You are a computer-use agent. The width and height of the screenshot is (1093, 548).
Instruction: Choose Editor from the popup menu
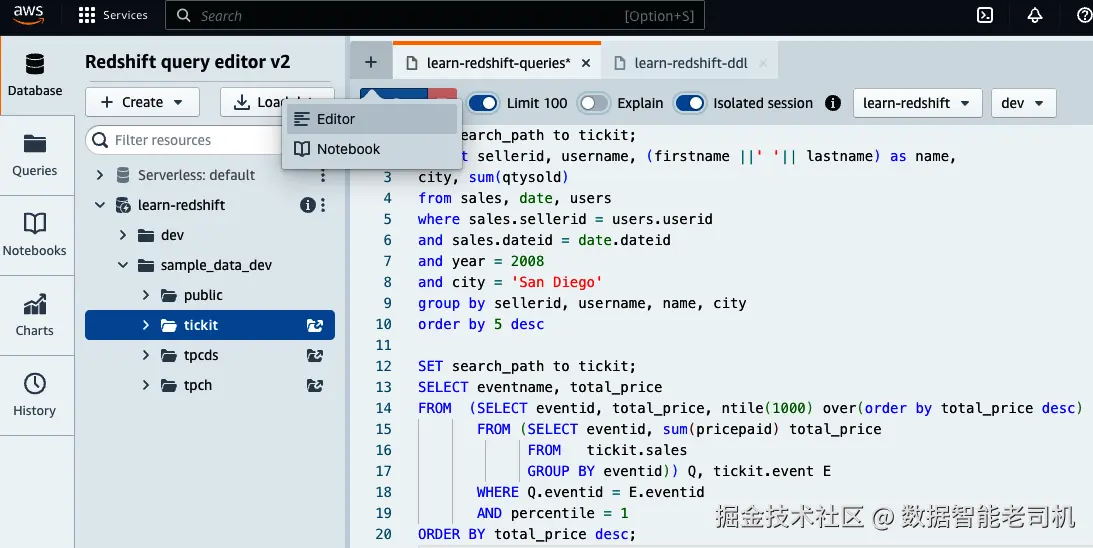pos(372,119)
